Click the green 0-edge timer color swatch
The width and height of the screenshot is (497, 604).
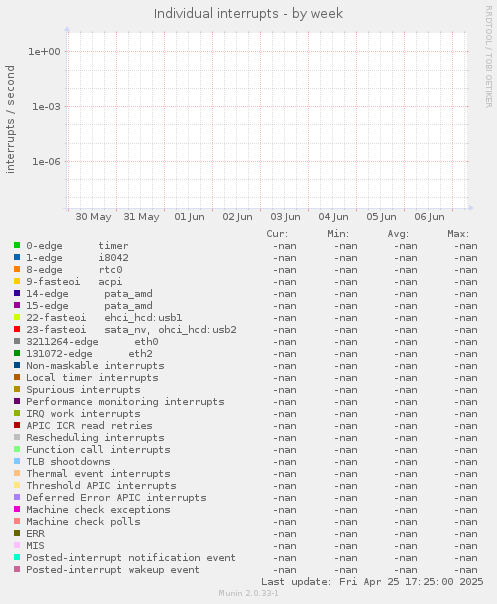[17, 245]
